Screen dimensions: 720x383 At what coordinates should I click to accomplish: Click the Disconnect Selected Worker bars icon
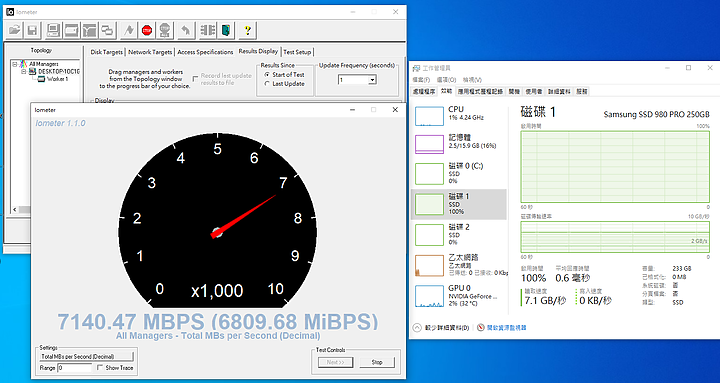(208, 30)
